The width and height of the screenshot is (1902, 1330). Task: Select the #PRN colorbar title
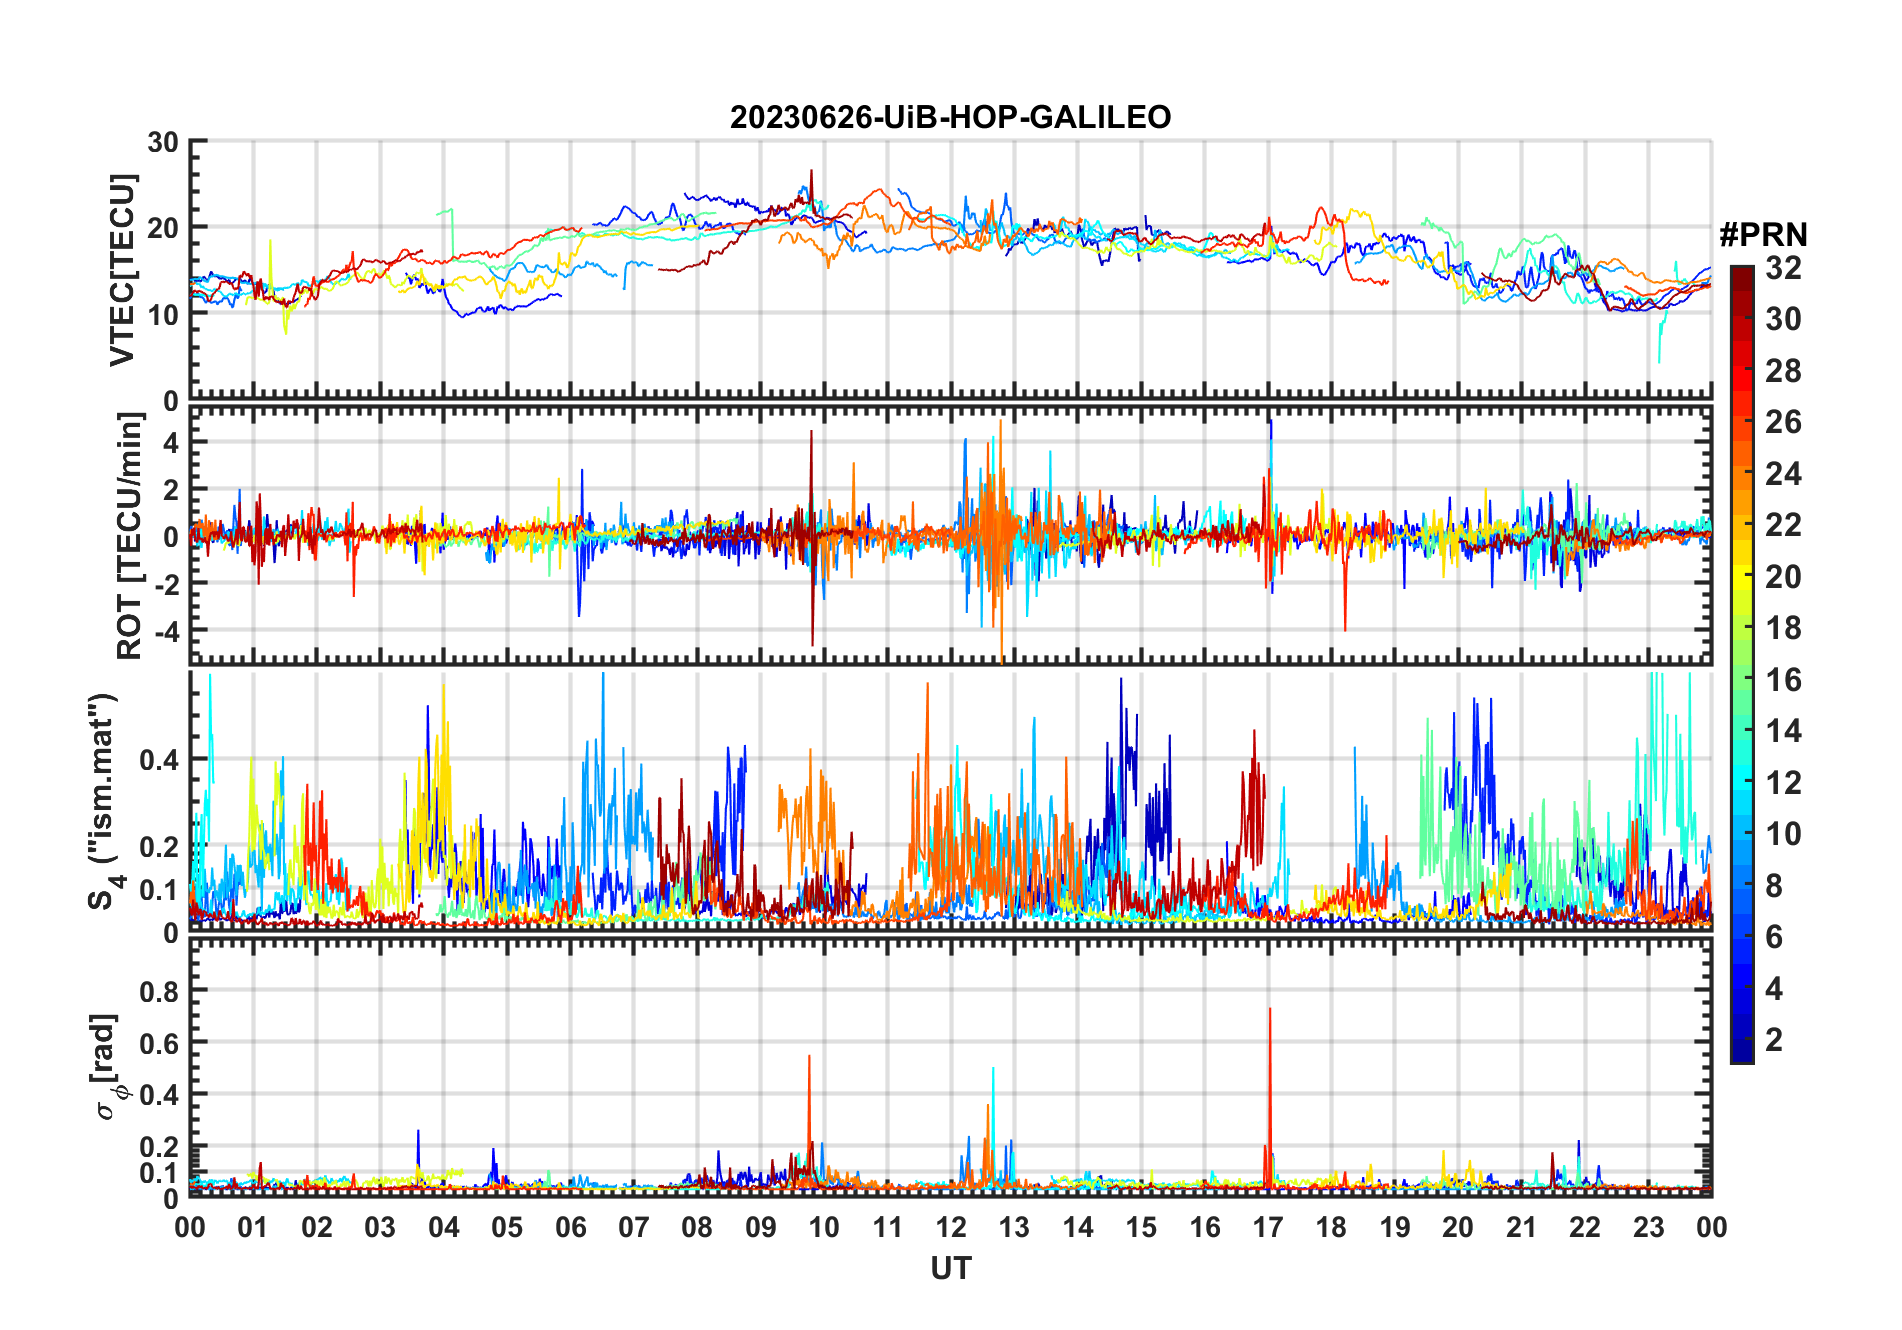pyautogui.click(x=1763, y=235)
